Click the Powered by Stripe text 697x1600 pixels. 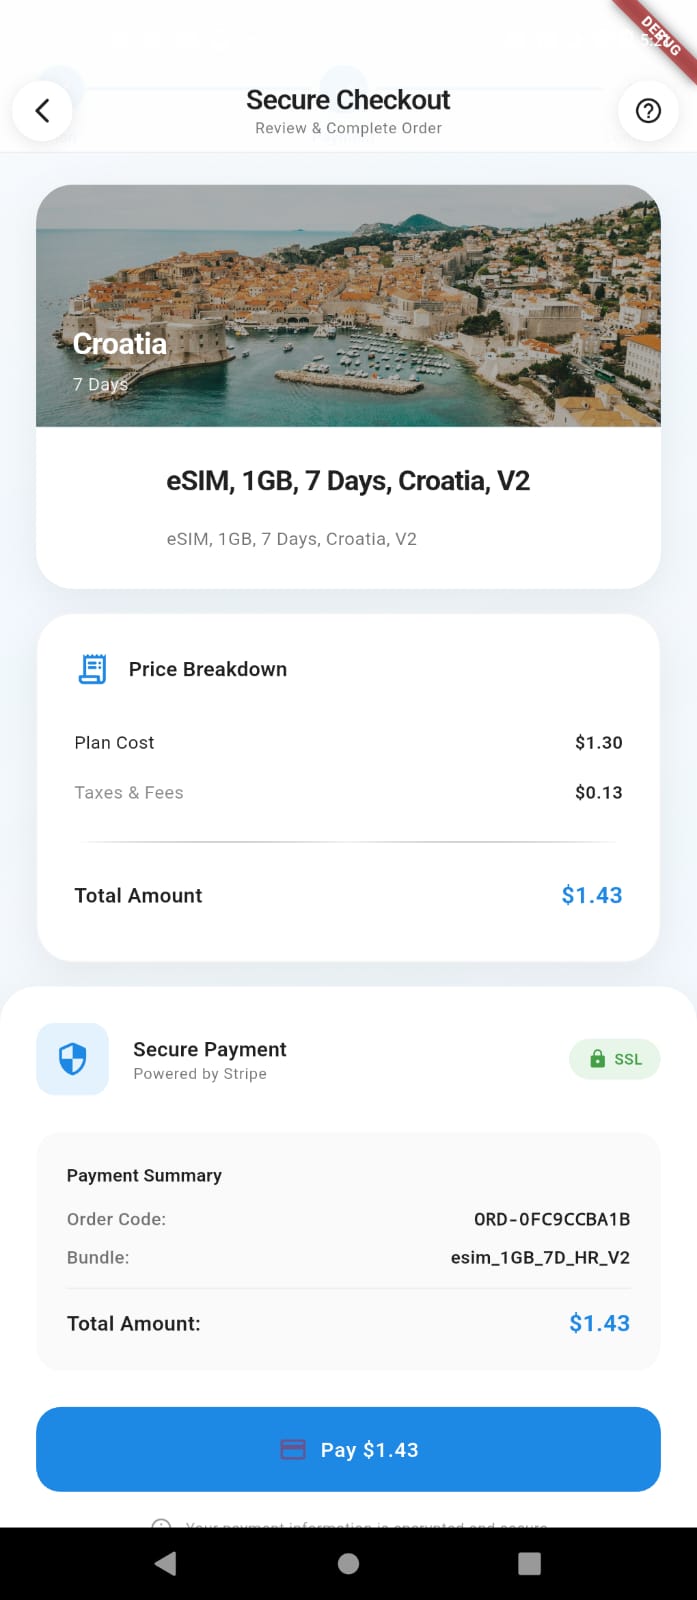200,1074
